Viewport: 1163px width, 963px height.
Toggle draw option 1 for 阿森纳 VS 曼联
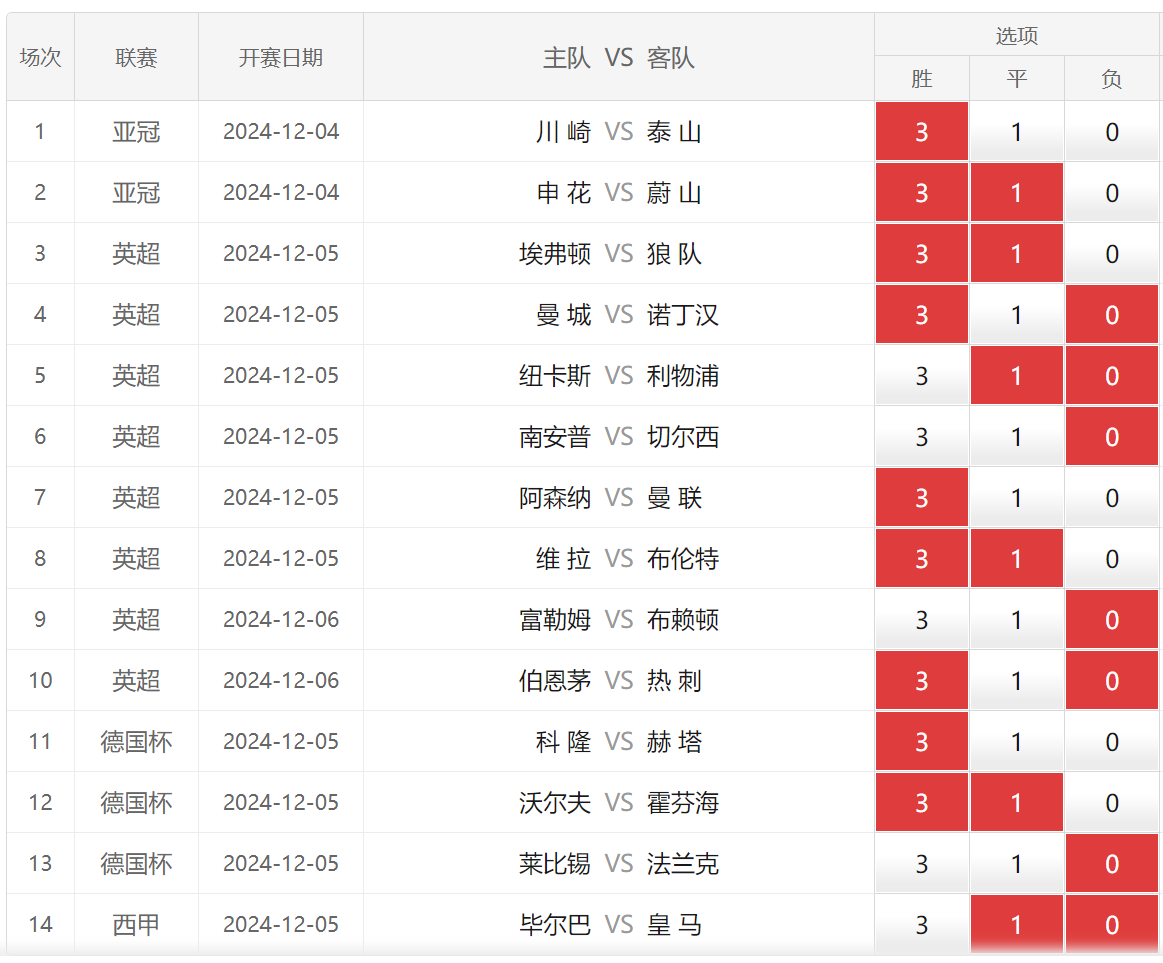1016,497
